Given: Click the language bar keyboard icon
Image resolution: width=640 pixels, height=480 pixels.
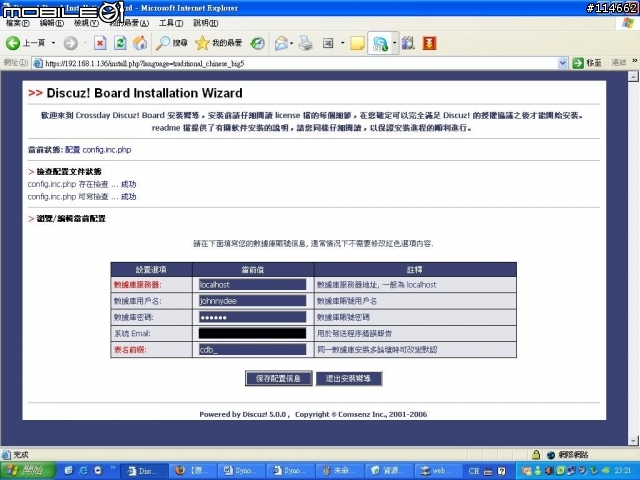Looking at the screenshot, I should 488,471.
